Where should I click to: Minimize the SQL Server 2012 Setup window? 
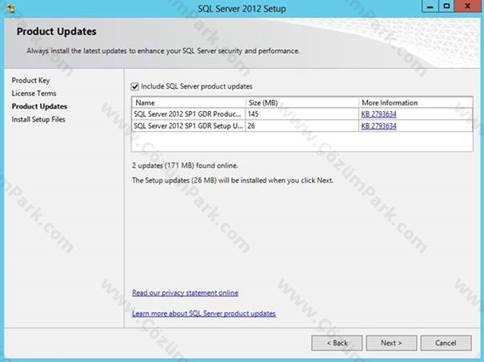click(x=430, y=7)
